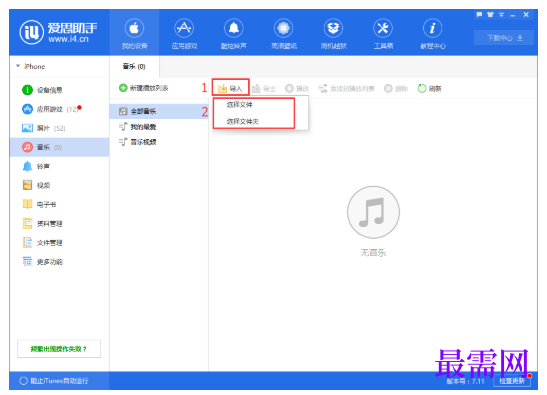547x395 pixels.
Task: Open the 高清壁纸 wallpapers icon
Action: [284, 33]
